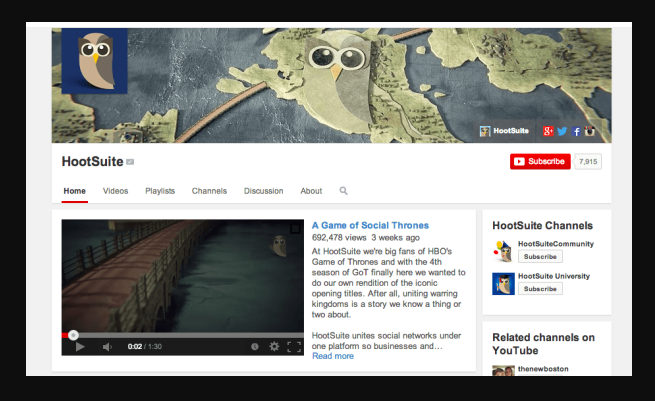Click the HootSuite website link in banner

click(504, 131)
